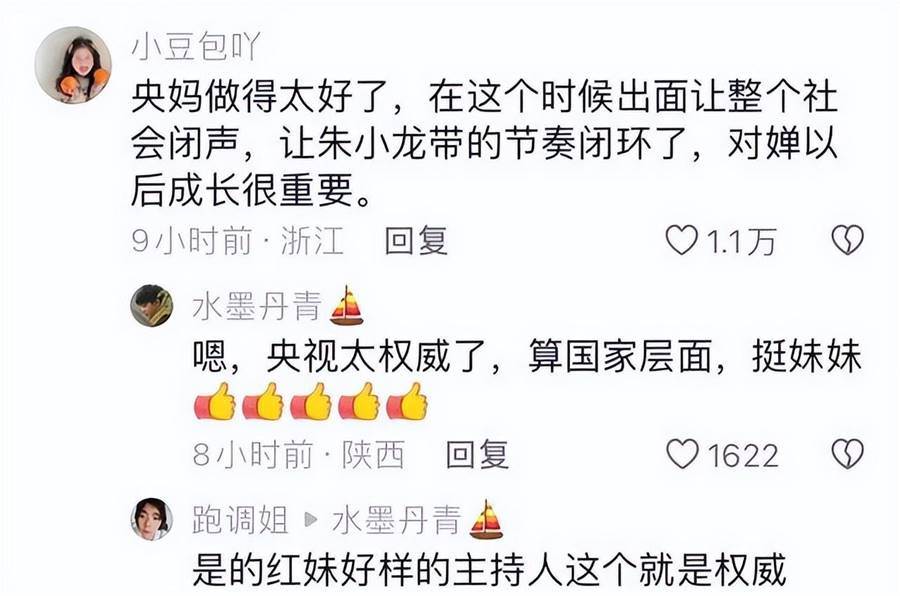Like 水墨丹青's reply with heart icon

[x=682, y=454]
